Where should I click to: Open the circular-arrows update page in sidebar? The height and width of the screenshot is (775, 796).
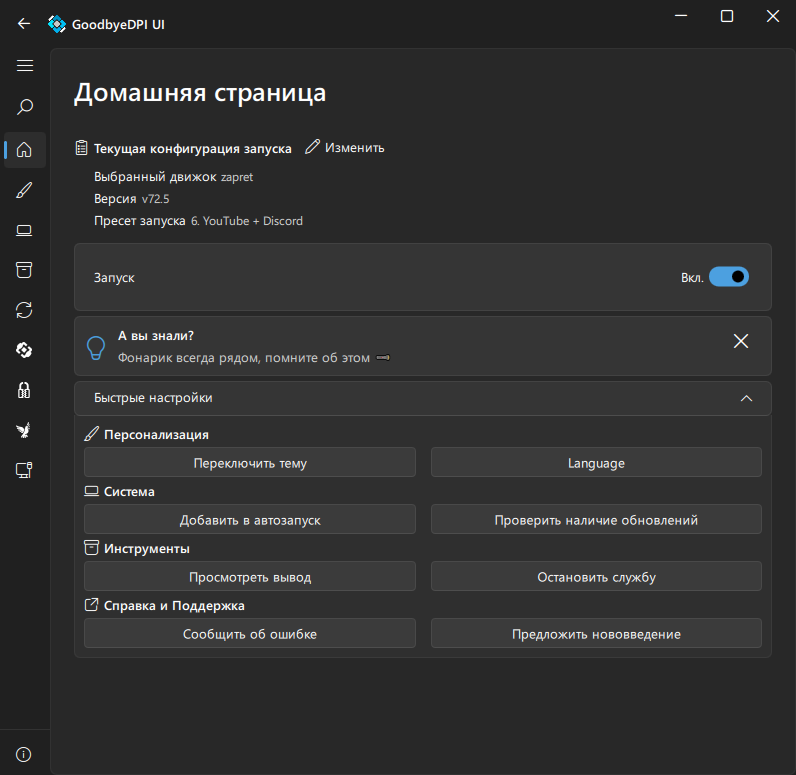click(25, 310)
